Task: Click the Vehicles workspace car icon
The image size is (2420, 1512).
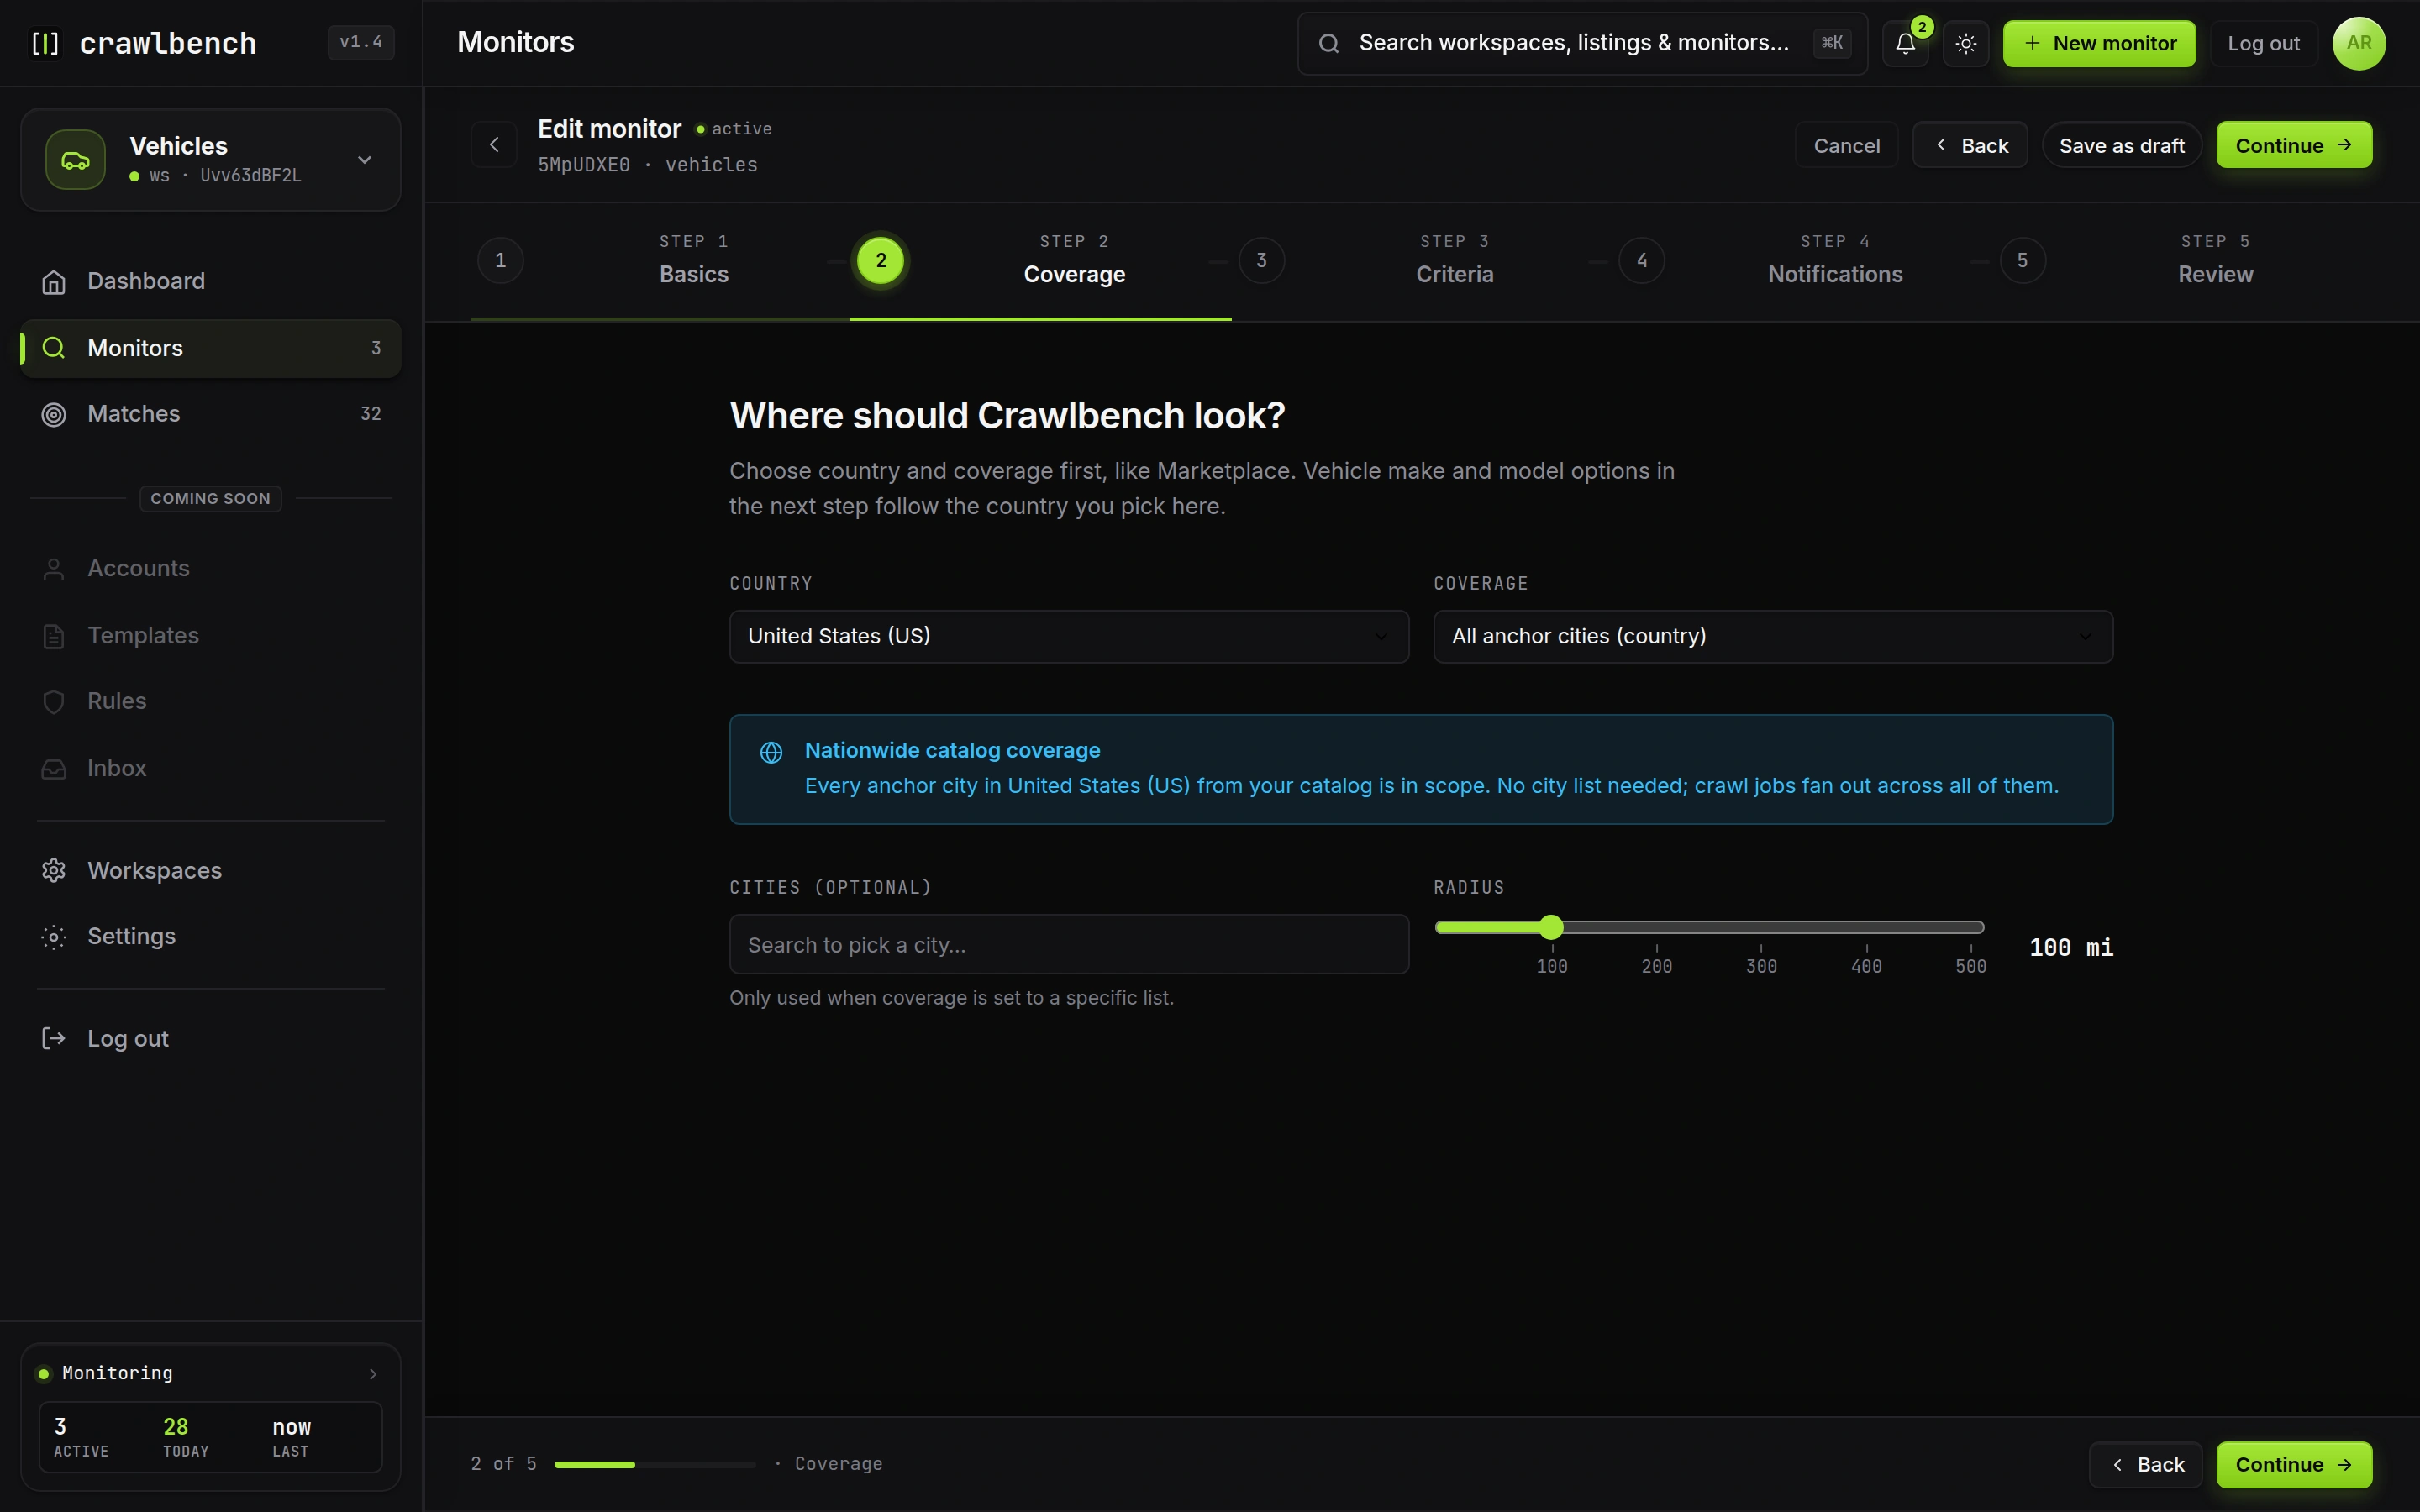Action: point(75,159)
